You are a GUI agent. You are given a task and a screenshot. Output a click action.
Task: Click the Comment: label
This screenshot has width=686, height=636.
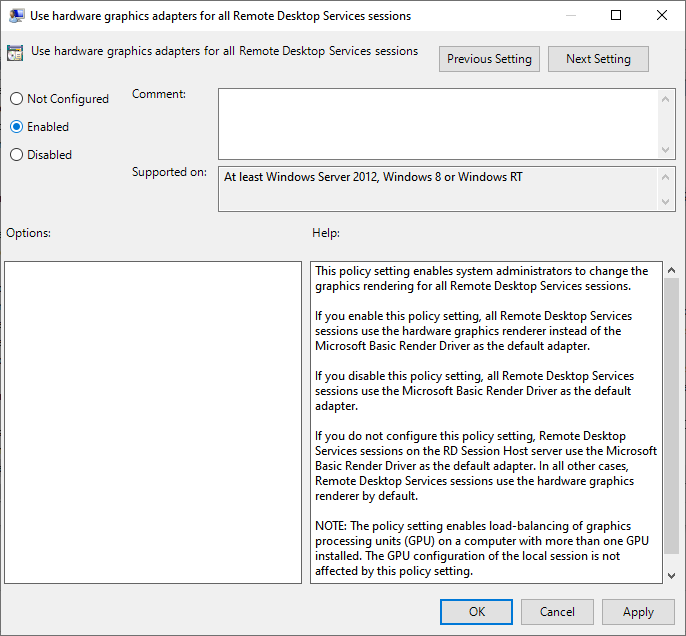tap(159, 94)
